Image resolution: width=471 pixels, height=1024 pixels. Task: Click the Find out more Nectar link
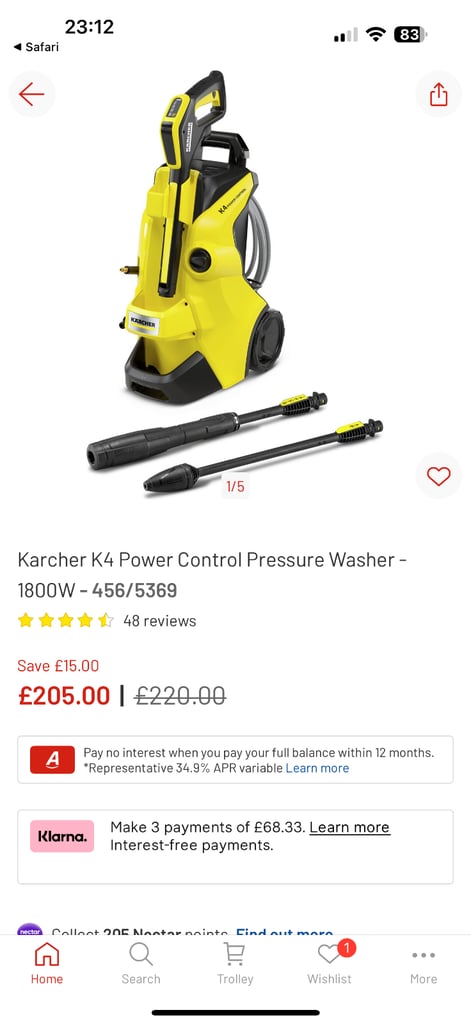[x=285, y=931]
